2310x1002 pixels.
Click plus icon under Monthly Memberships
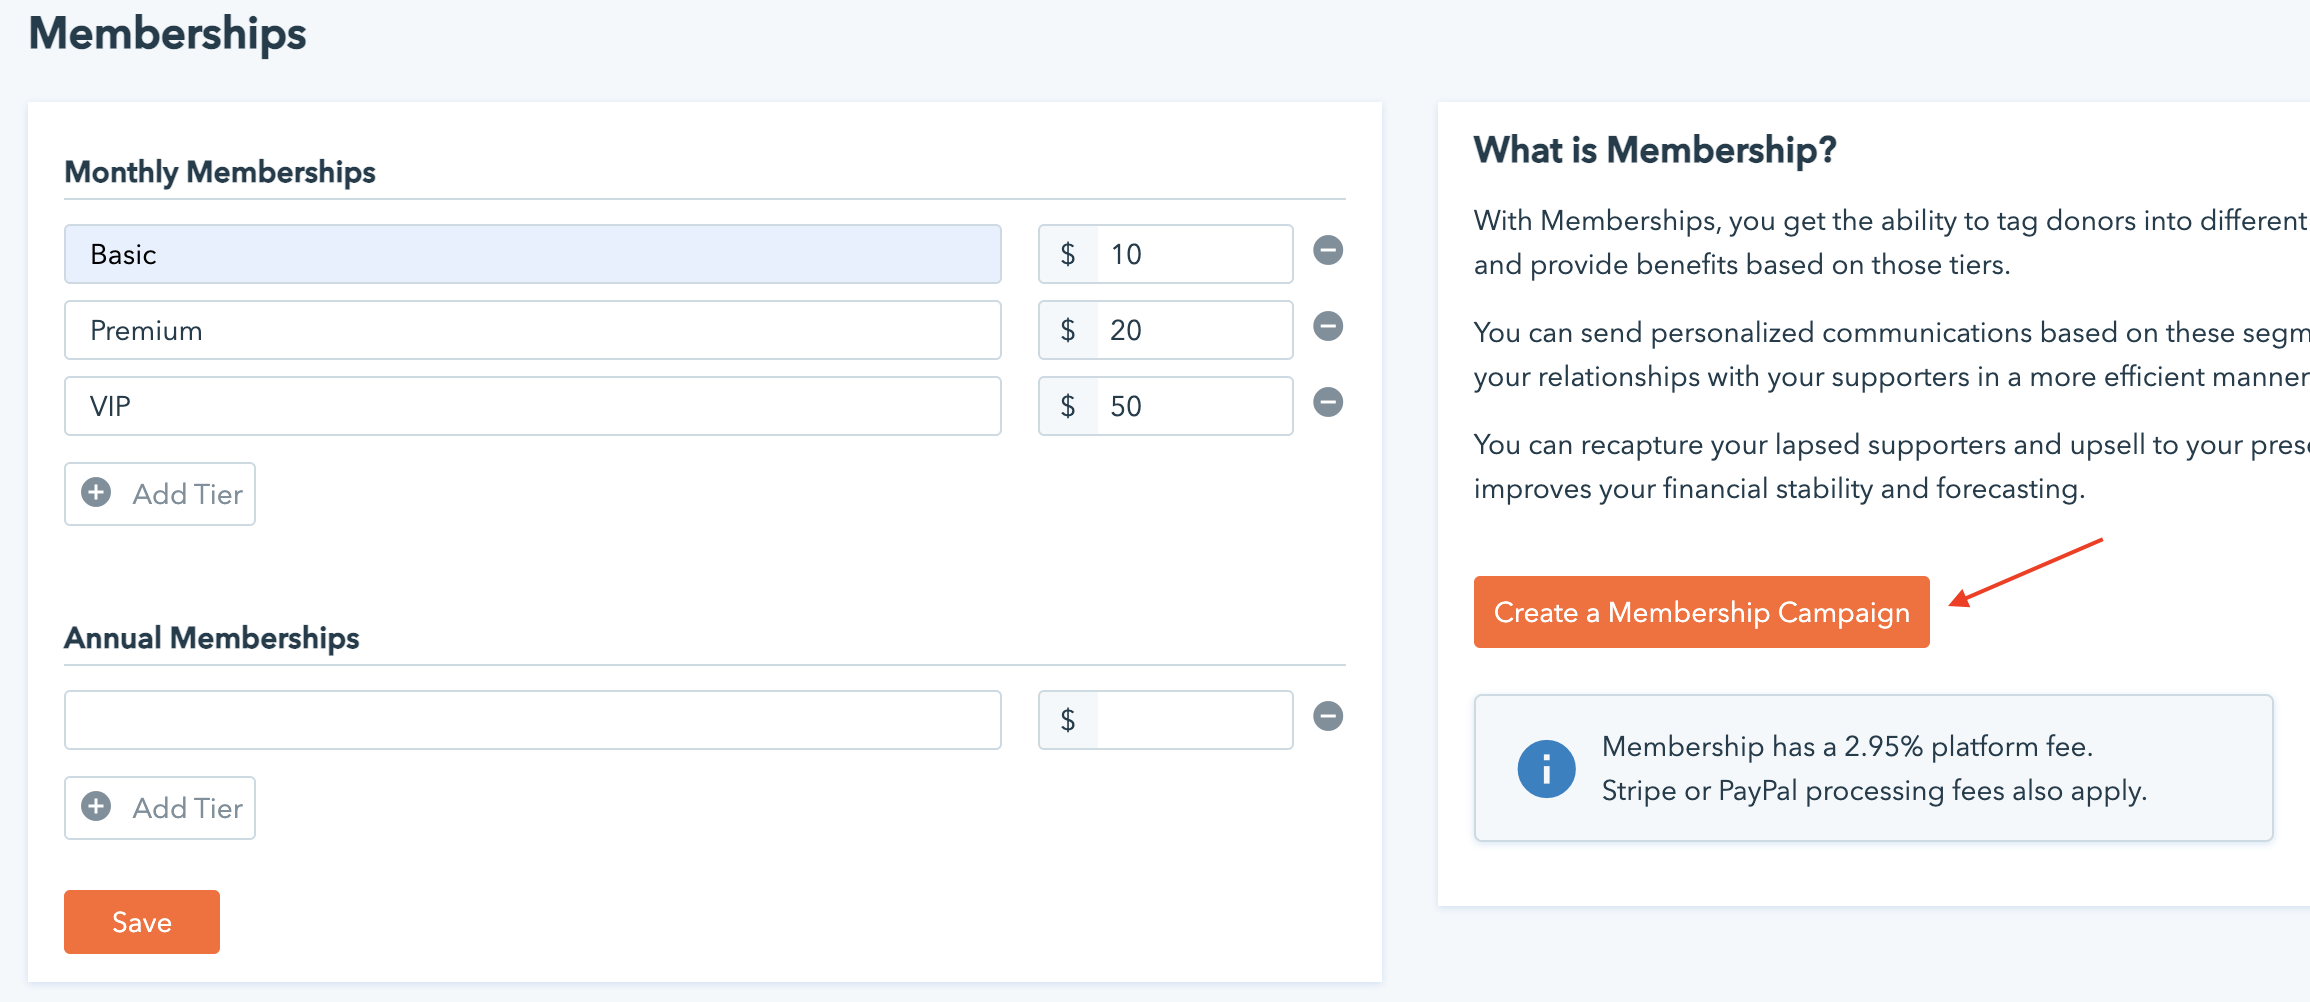tap(97, 493)
